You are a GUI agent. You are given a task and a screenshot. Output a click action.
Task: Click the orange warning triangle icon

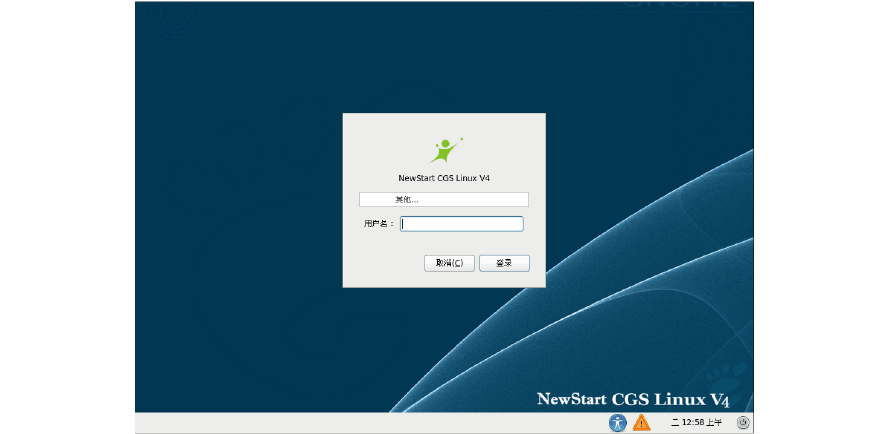pos(641,423)
